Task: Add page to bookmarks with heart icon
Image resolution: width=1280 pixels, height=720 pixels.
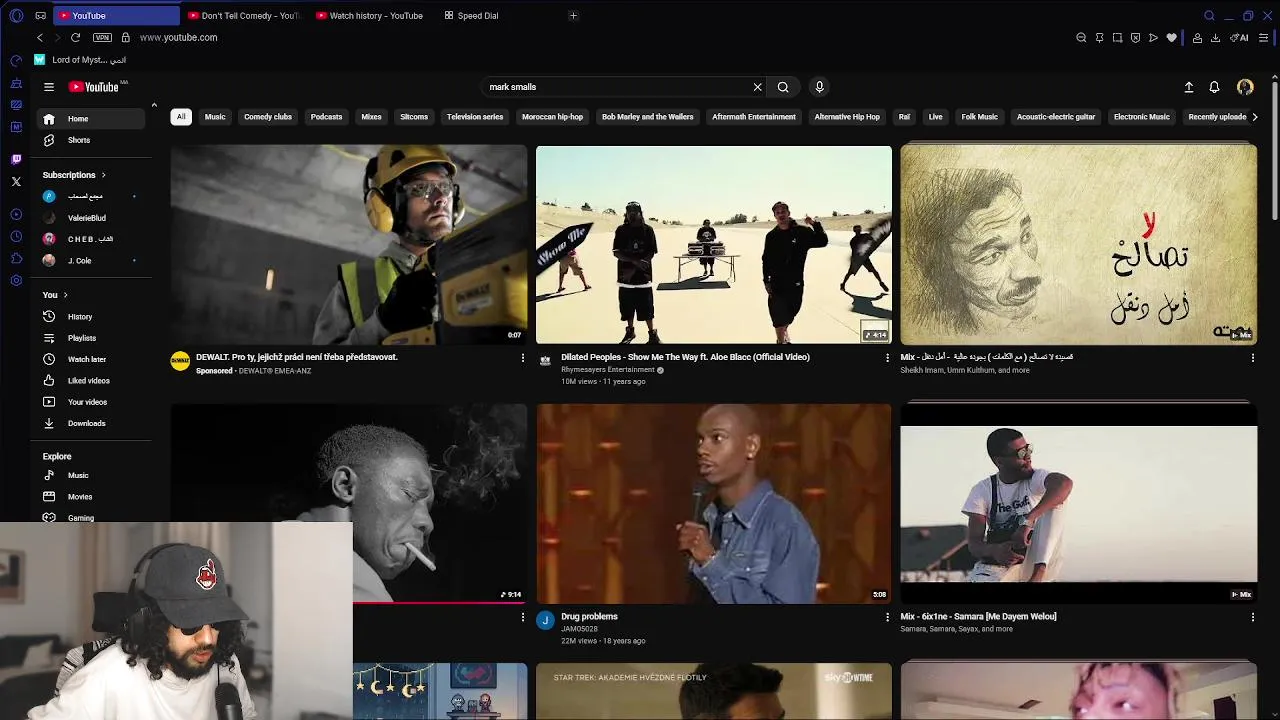Action: tap(1172, 38)
